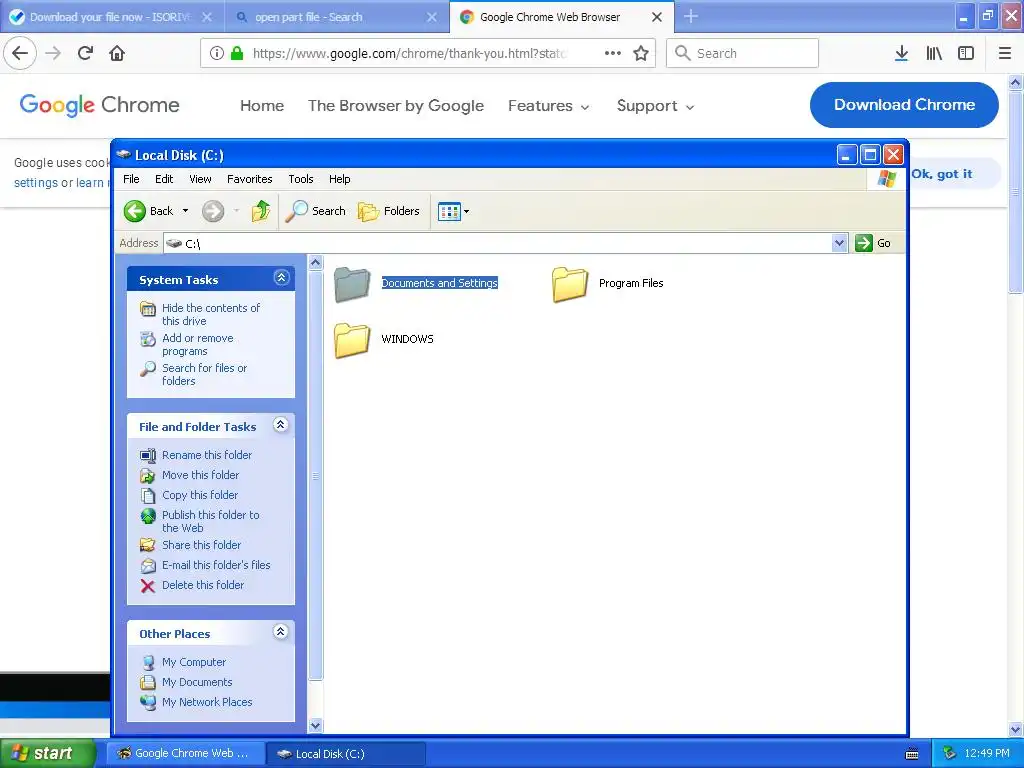Click the Download Chrome button
This screenshot has width=1024, height=768.
[x=904, y=104]
